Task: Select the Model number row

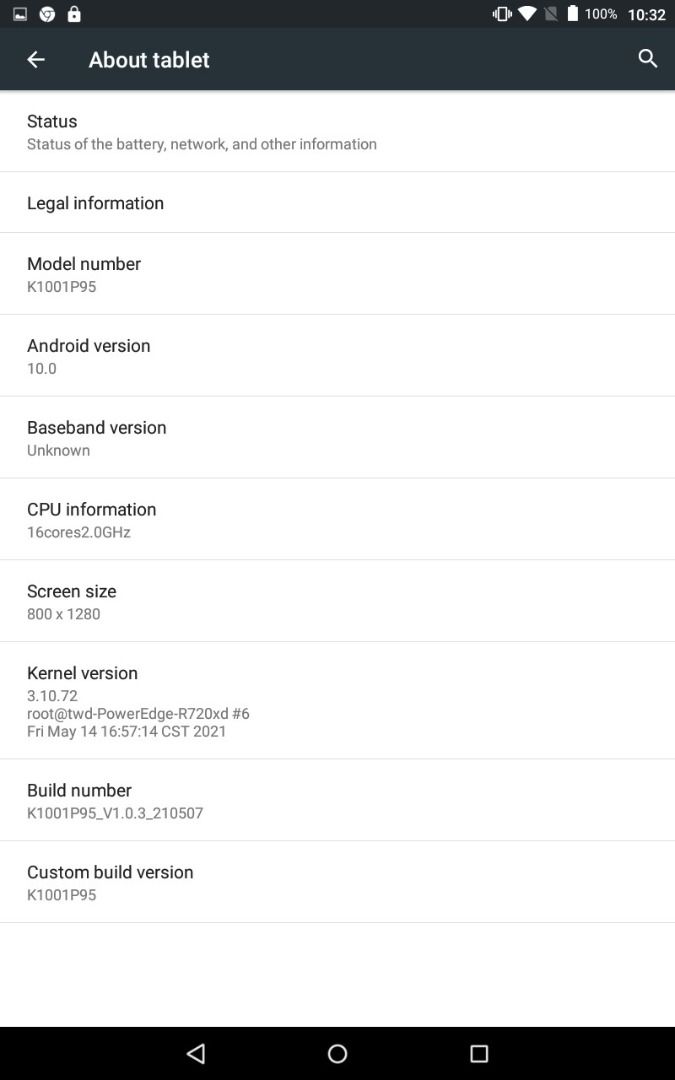Action: [338, 274]
